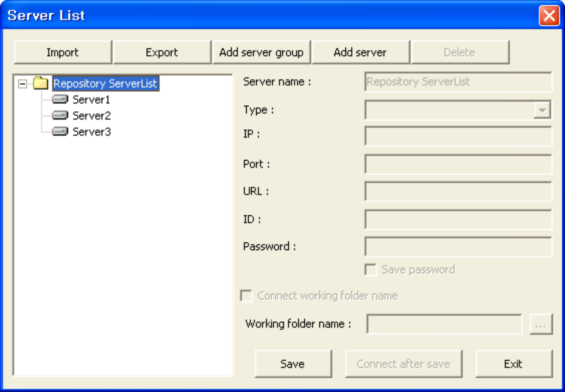Click Add server group button

261,52
